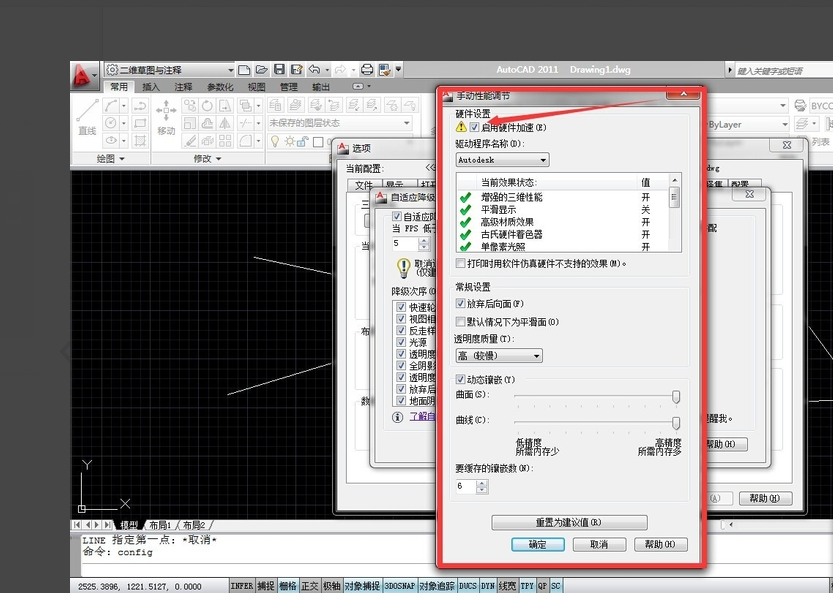The height and width of the screenshot is (593, 833).
Task: Open the workspace 二维草图与注释 dropdown
Action: 169,70
